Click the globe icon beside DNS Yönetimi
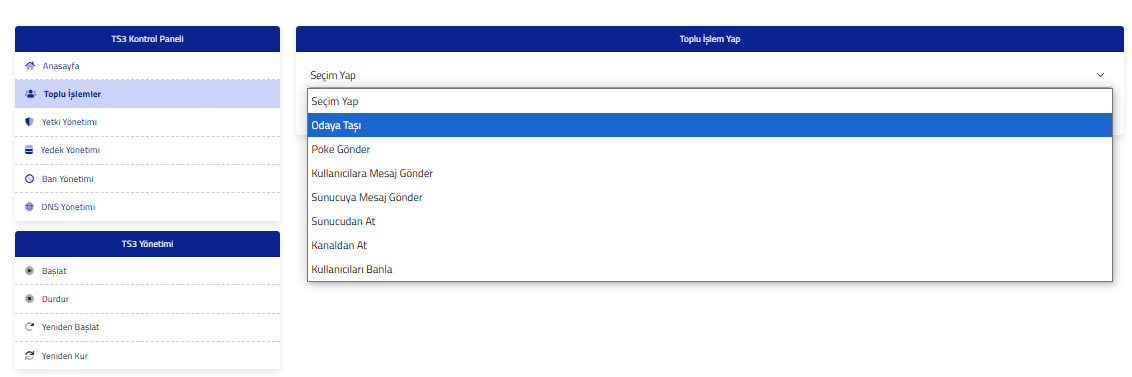This screenshot has width=1132, height=377. tap(30, 207)
